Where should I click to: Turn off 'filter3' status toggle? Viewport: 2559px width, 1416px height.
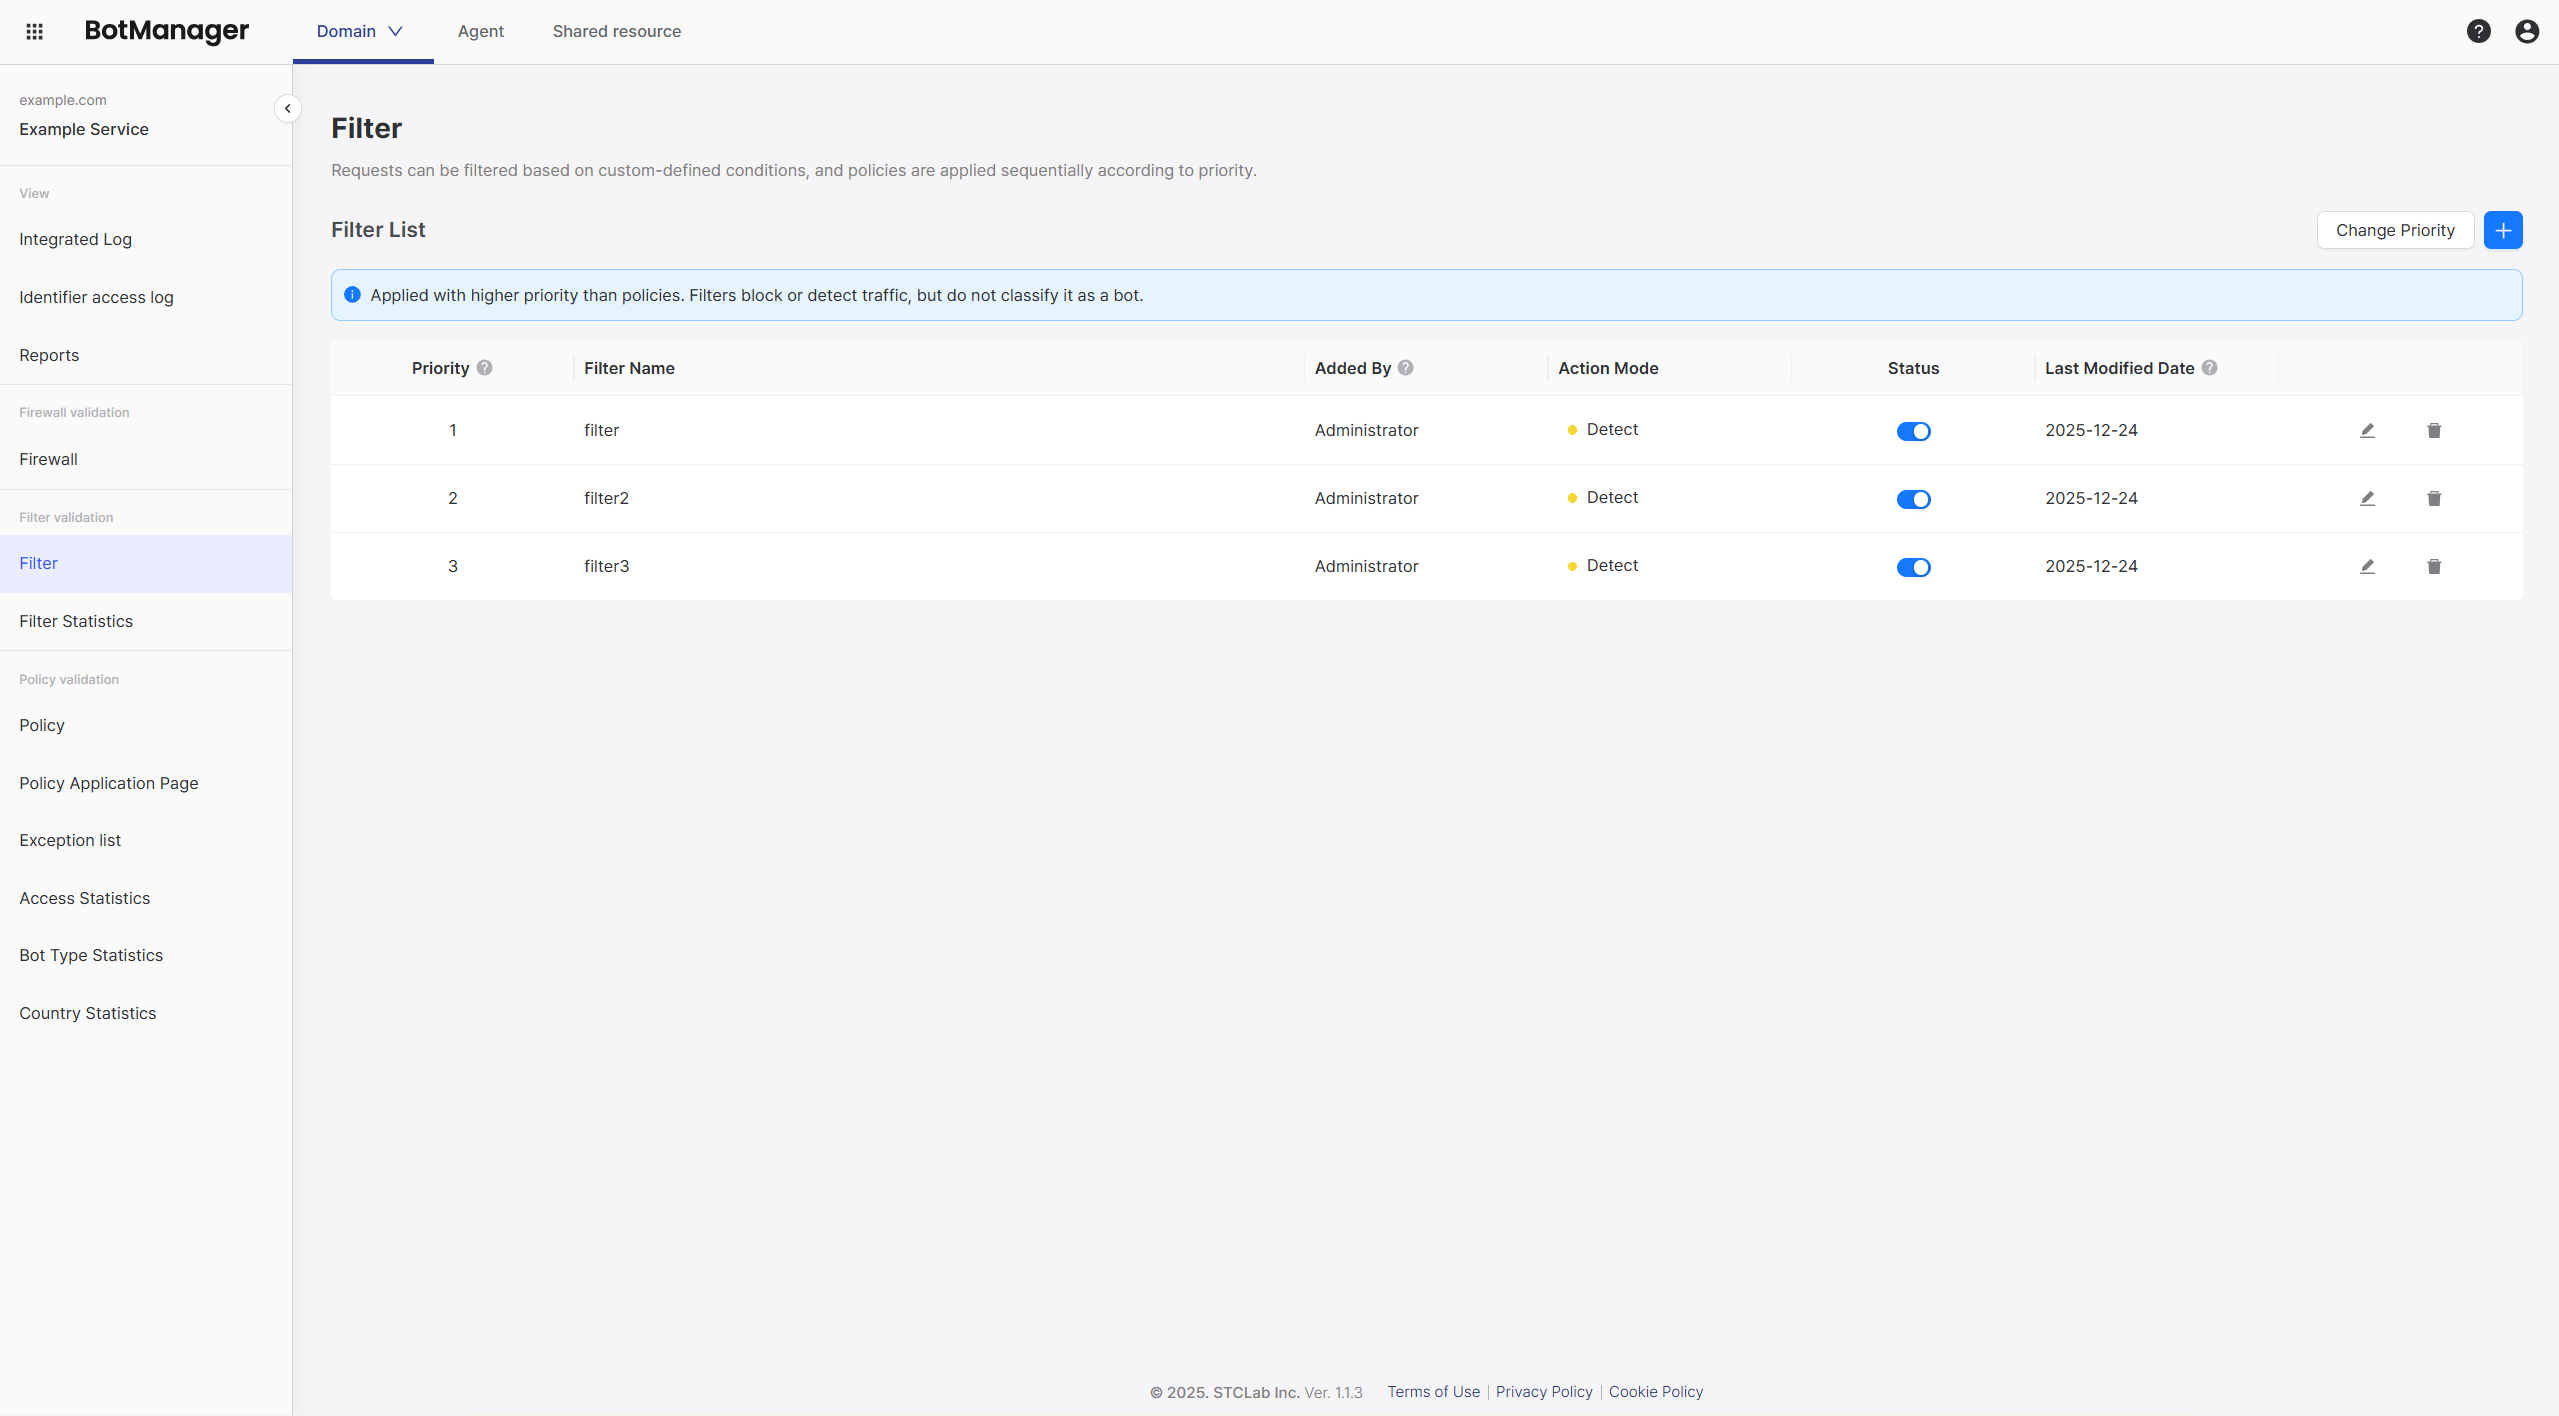pyautogui.click(x=1913, y=567)
